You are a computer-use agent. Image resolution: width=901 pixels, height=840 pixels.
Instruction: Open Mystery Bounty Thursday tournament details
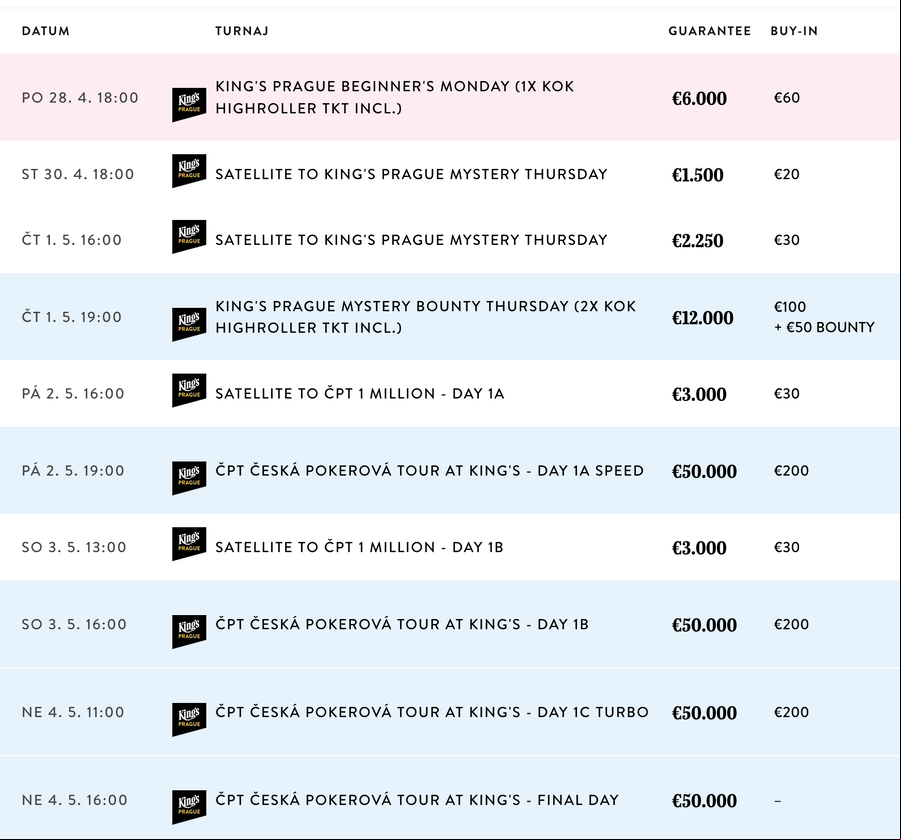click(426, 317)
